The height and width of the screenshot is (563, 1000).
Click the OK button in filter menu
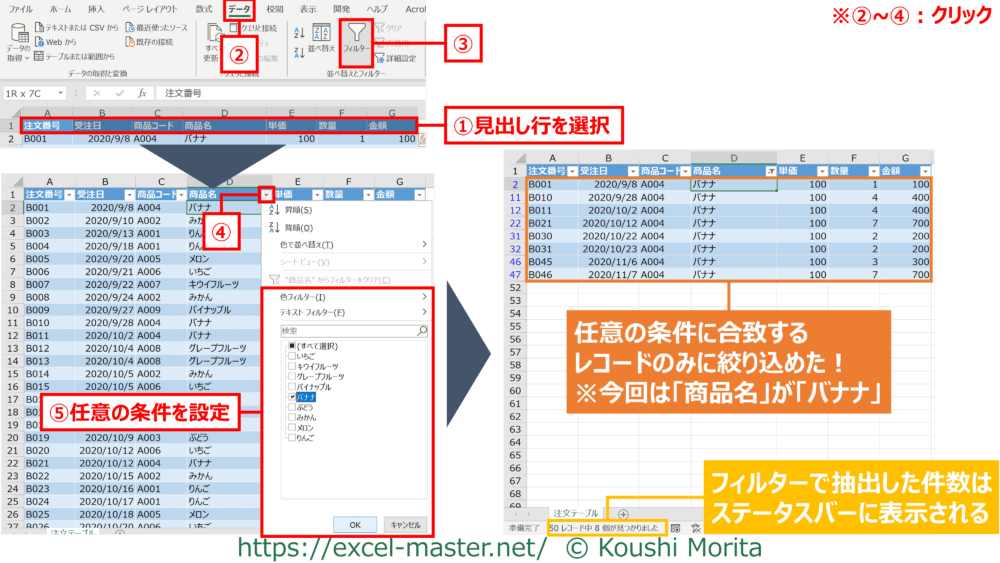(x=354, y=523)
